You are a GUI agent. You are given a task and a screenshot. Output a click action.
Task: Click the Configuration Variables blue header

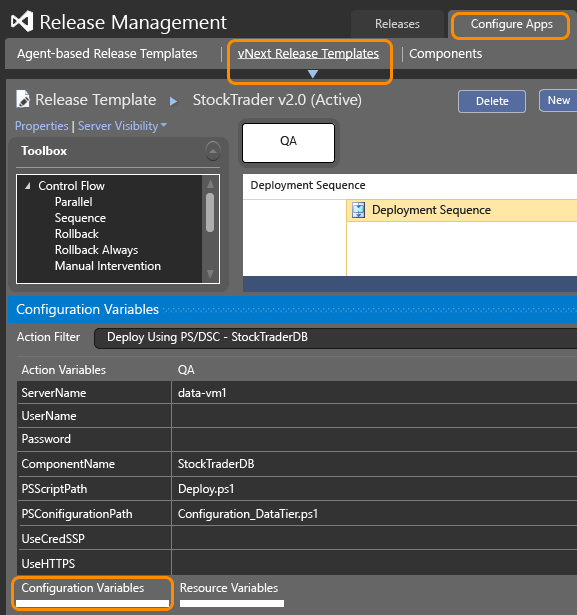[292, 309]
